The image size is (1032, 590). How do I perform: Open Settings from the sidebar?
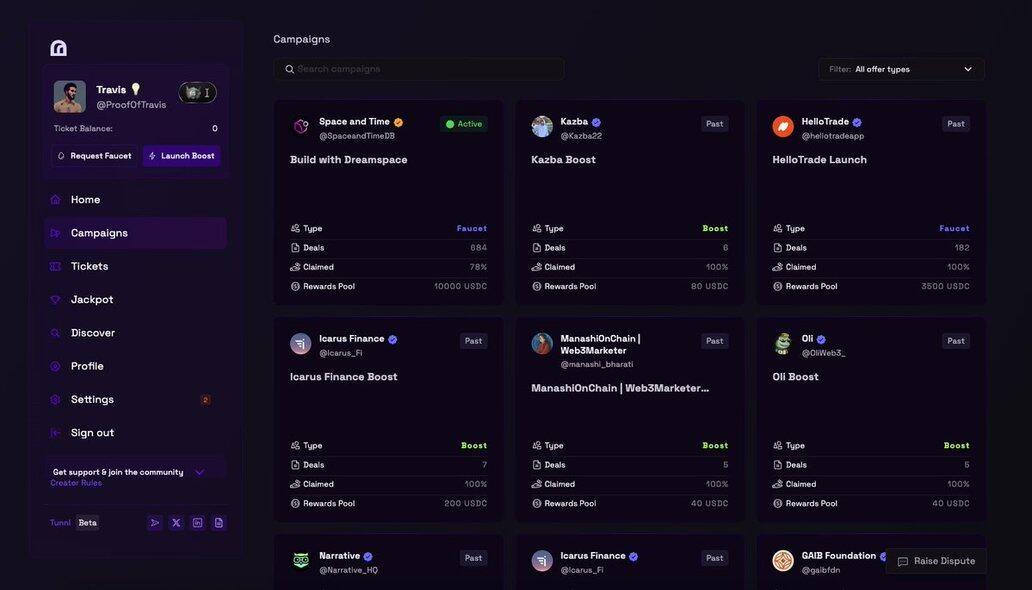tap(92, 400)
